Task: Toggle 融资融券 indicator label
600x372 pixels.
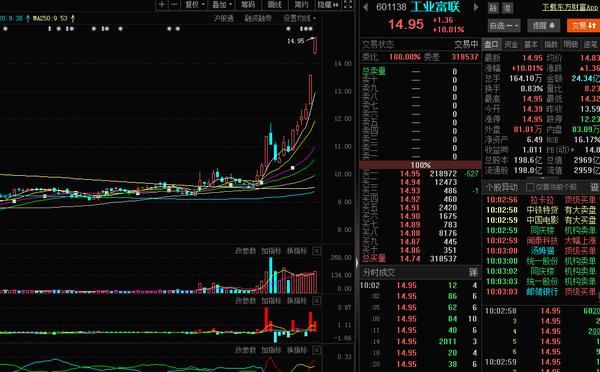Action: tap(258, 18)
